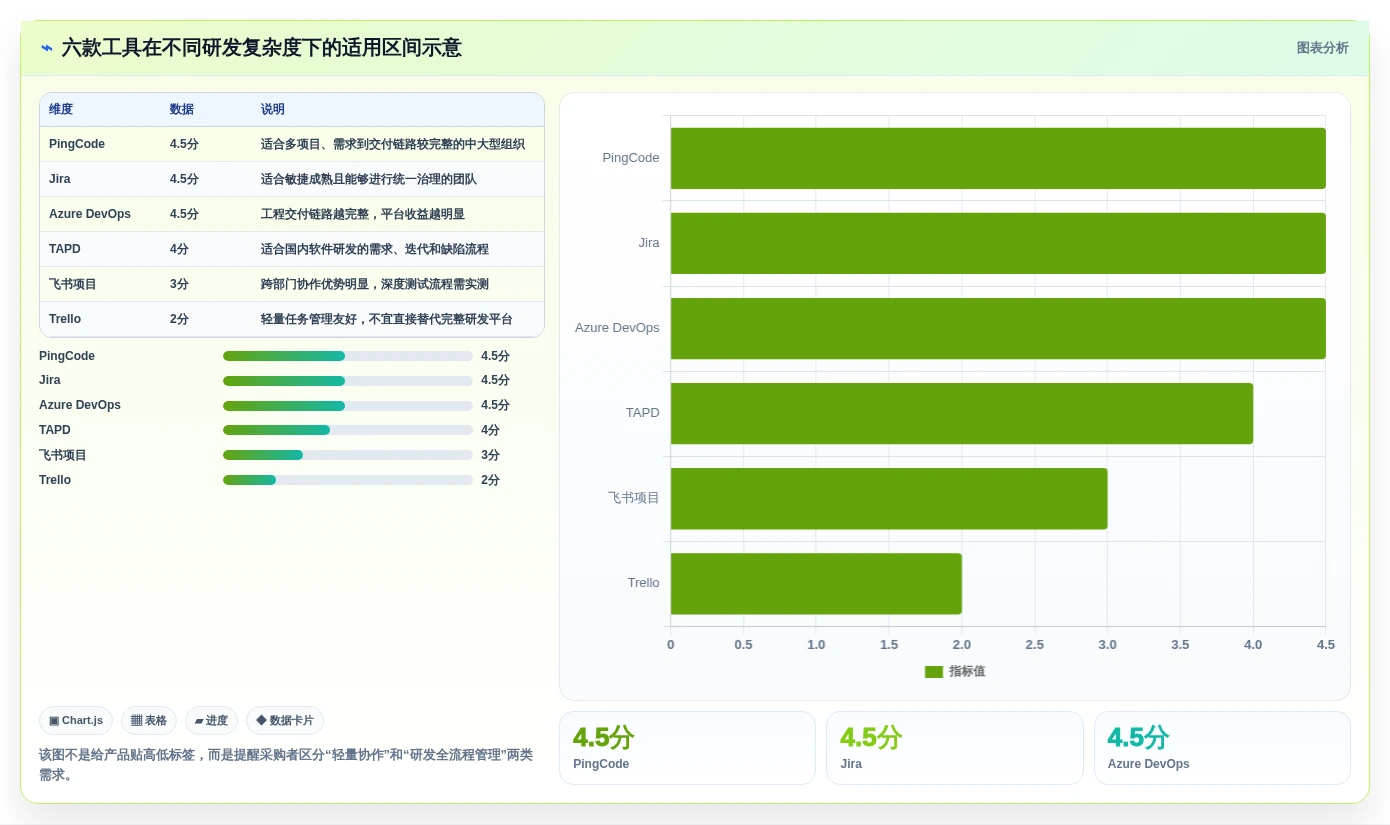Click the PingCode progress bar
The image size is (1390, 825).
point(348,356)
